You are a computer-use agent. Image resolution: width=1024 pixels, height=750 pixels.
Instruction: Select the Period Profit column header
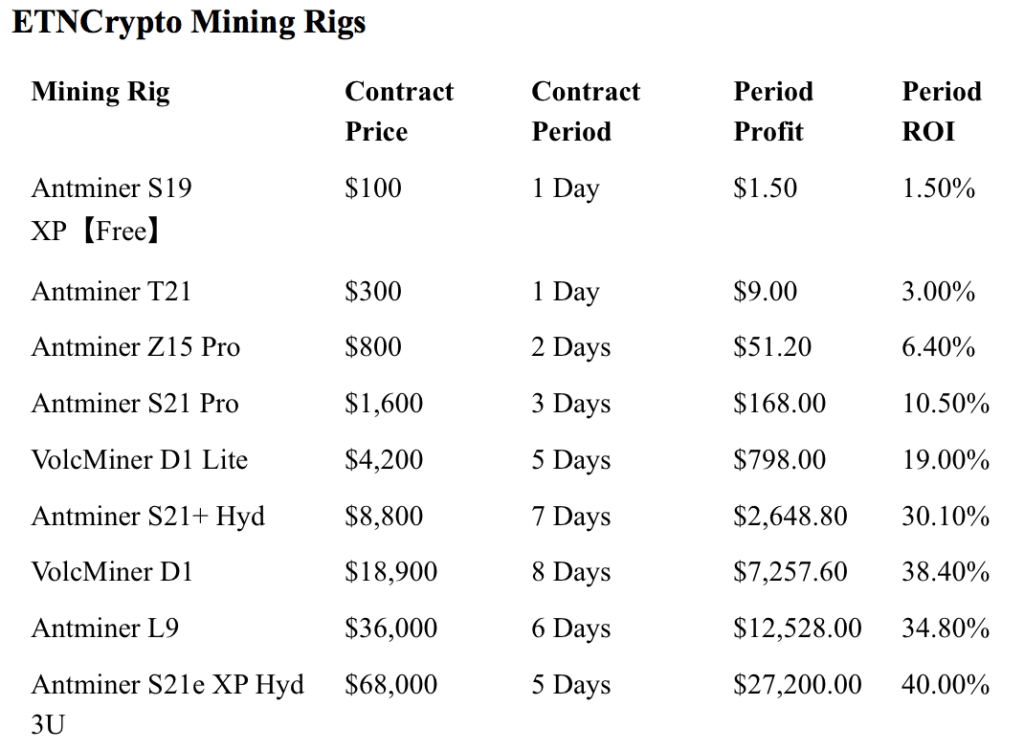[773, 111]
